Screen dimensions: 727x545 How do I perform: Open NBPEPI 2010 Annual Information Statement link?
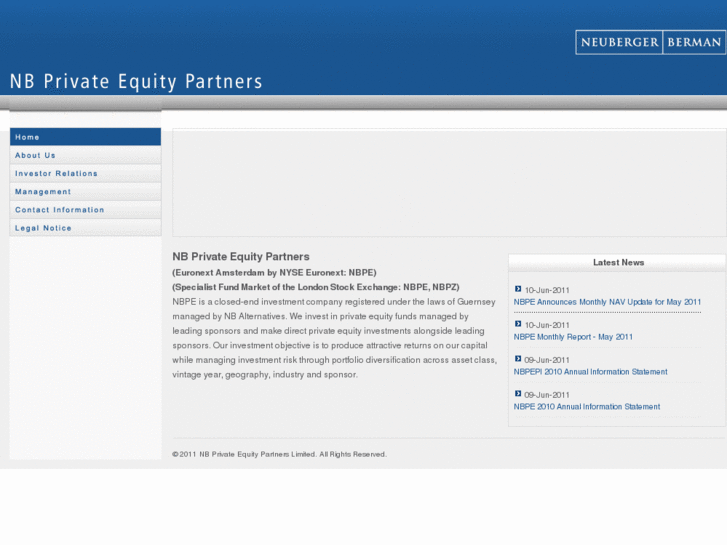pyautogui.click(x=591, y=372)
